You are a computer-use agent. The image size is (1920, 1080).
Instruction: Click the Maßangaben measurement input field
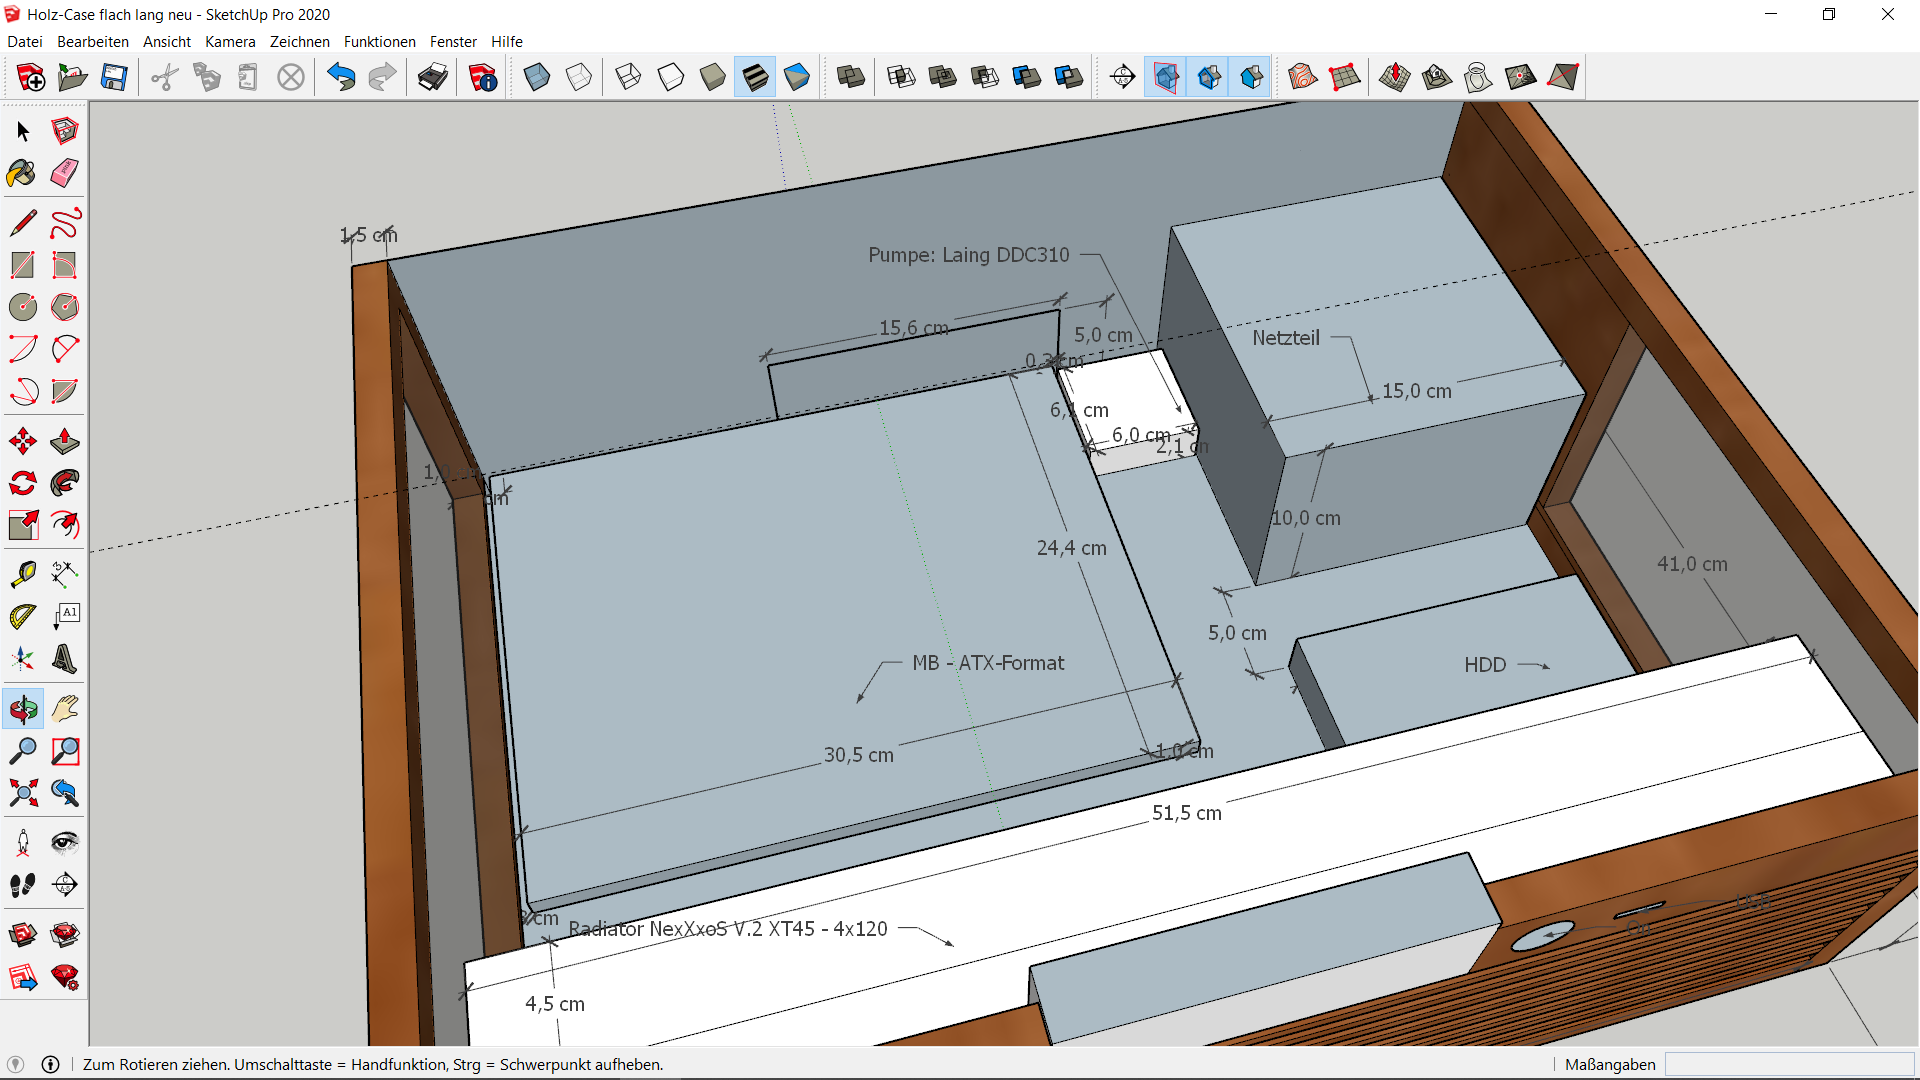point(1788,1064)
